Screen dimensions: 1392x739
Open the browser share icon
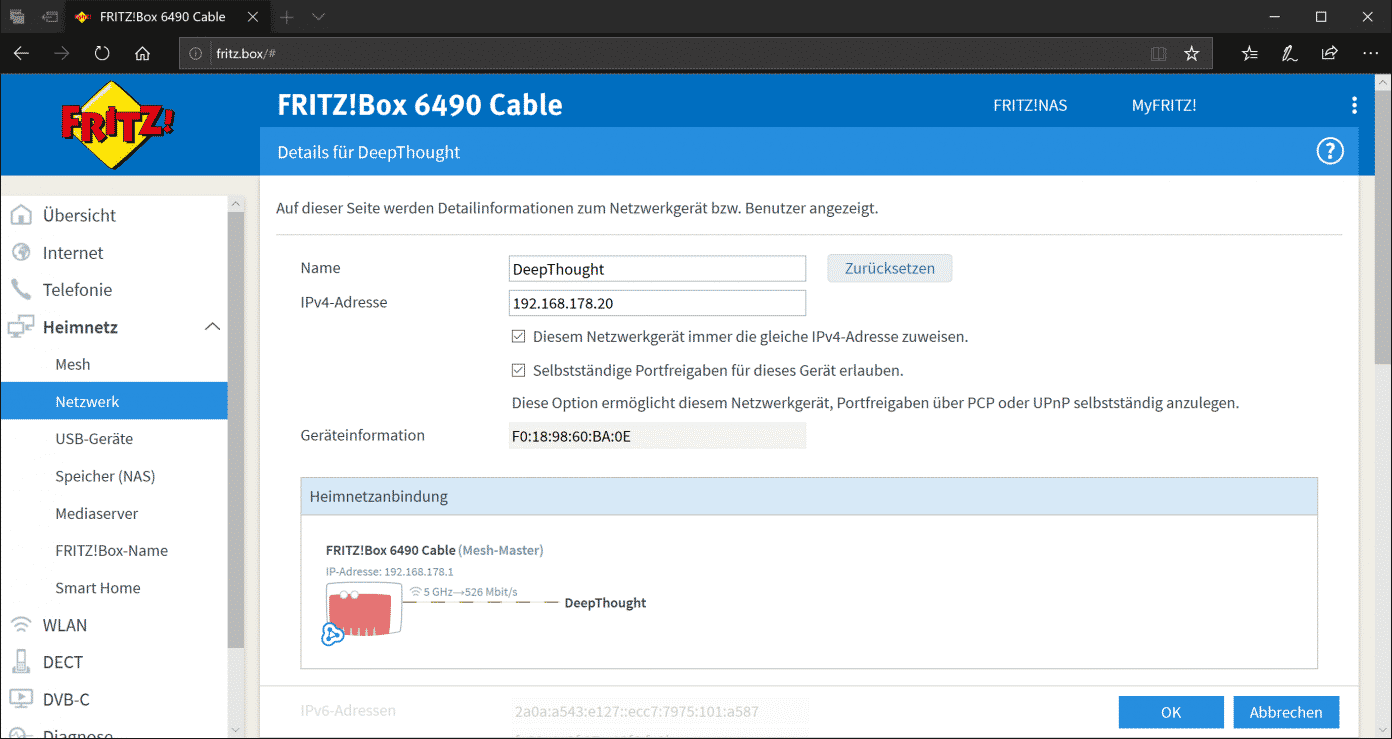1329,54
